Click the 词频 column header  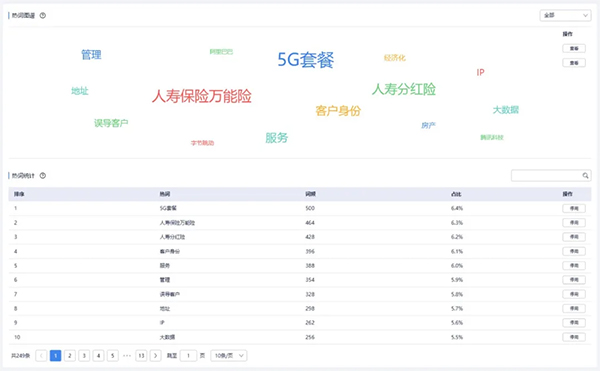click(x=310, y=194)
